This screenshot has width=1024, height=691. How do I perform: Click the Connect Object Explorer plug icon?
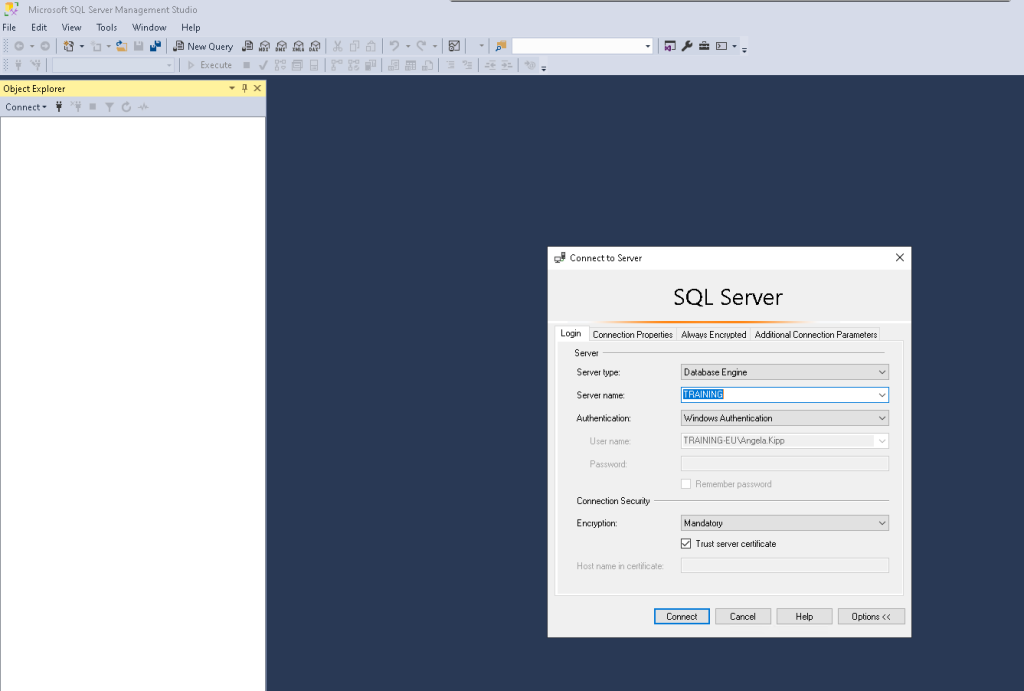[x=59, y=107]
